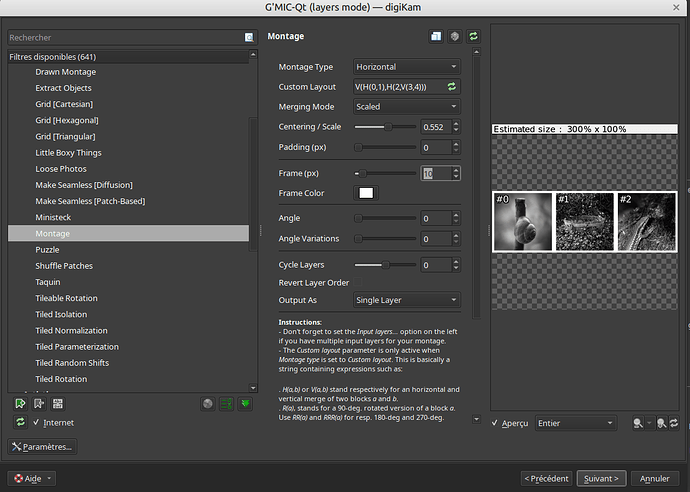Image resolution: width=690 pixels, height=492 pixels.
Task: Click the Annuler button
Action: pos(654,478)
